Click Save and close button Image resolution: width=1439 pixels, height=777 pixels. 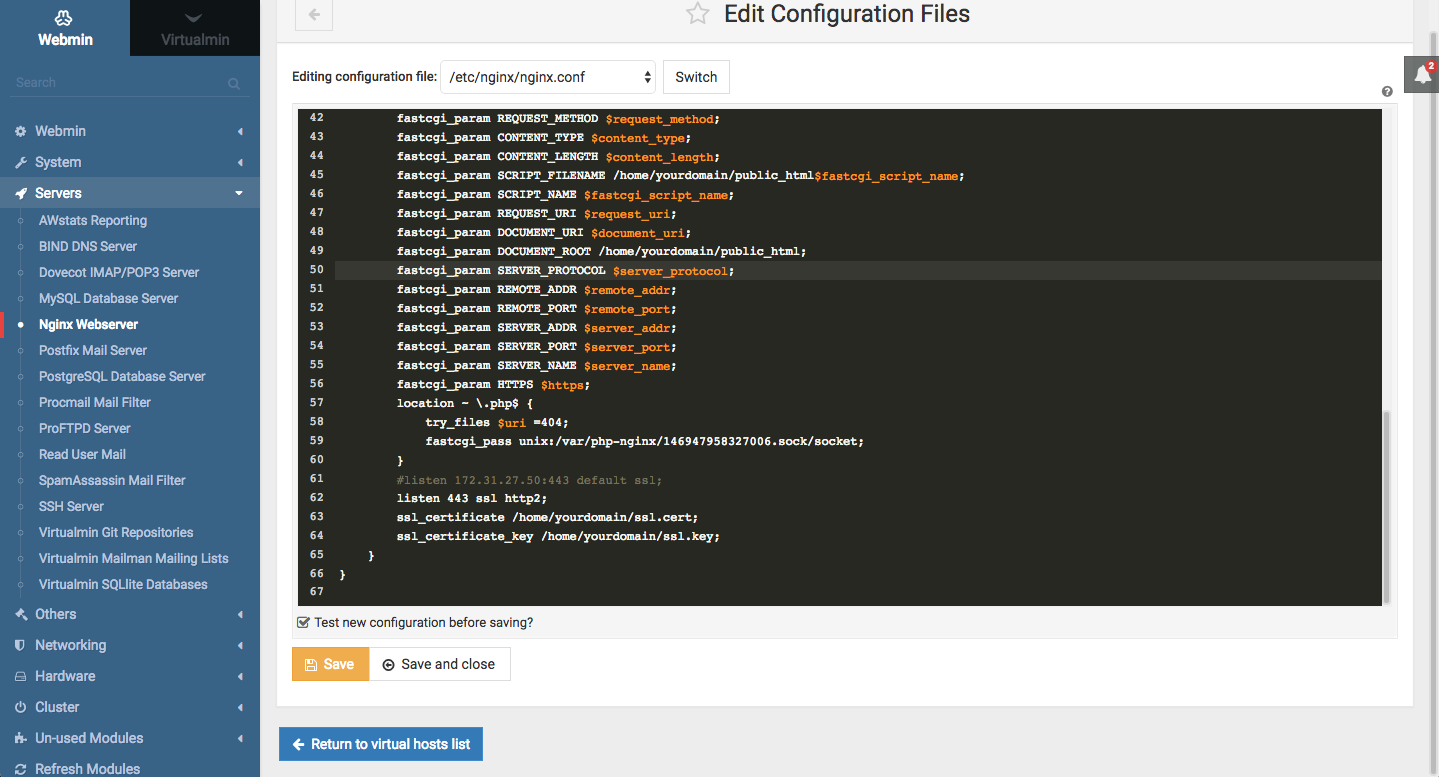pos(439,664)
